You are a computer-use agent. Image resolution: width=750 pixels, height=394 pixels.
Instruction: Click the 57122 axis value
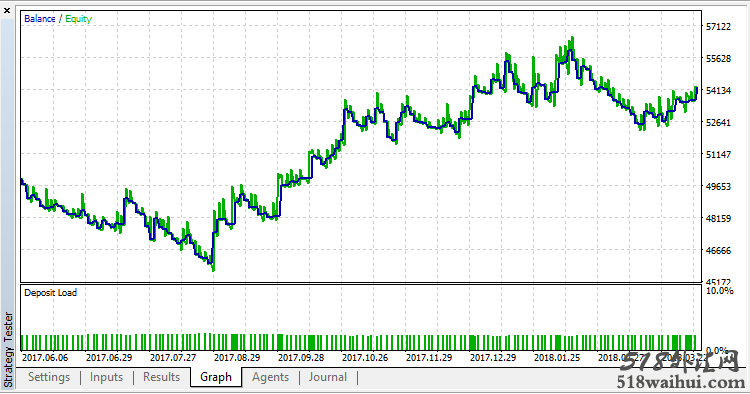[718, 27]
